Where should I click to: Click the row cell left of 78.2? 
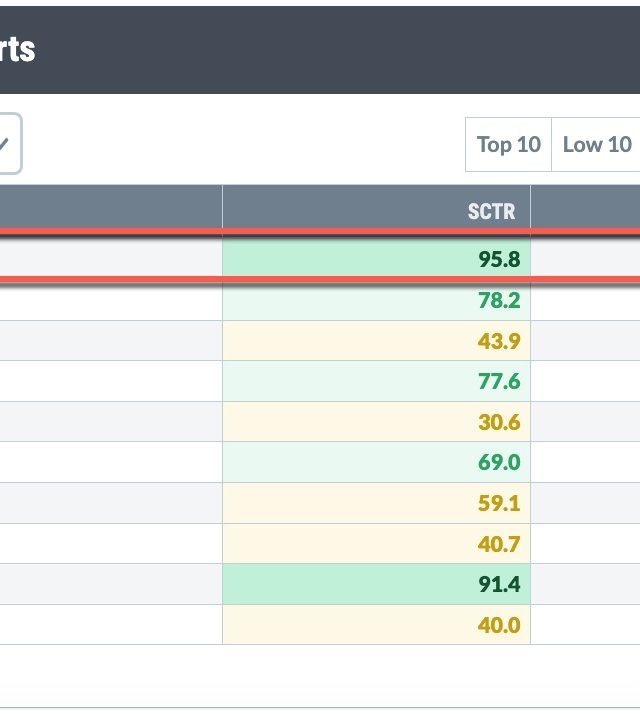pos(110,300)
